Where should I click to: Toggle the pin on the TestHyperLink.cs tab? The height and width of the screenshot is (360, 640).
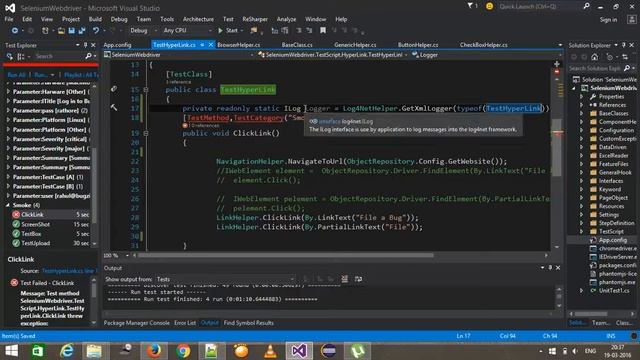click(202, 45)
